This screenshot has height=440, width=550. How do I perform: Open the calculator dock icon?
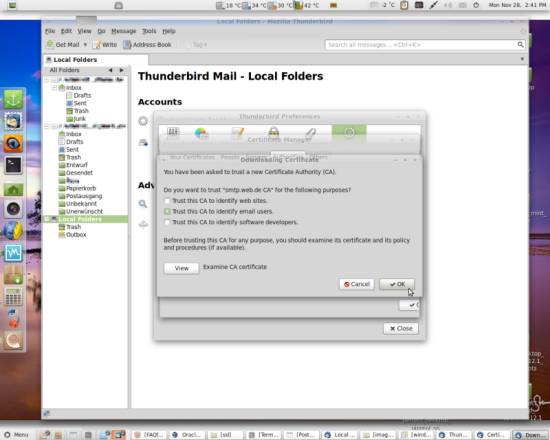coord(13,297)
